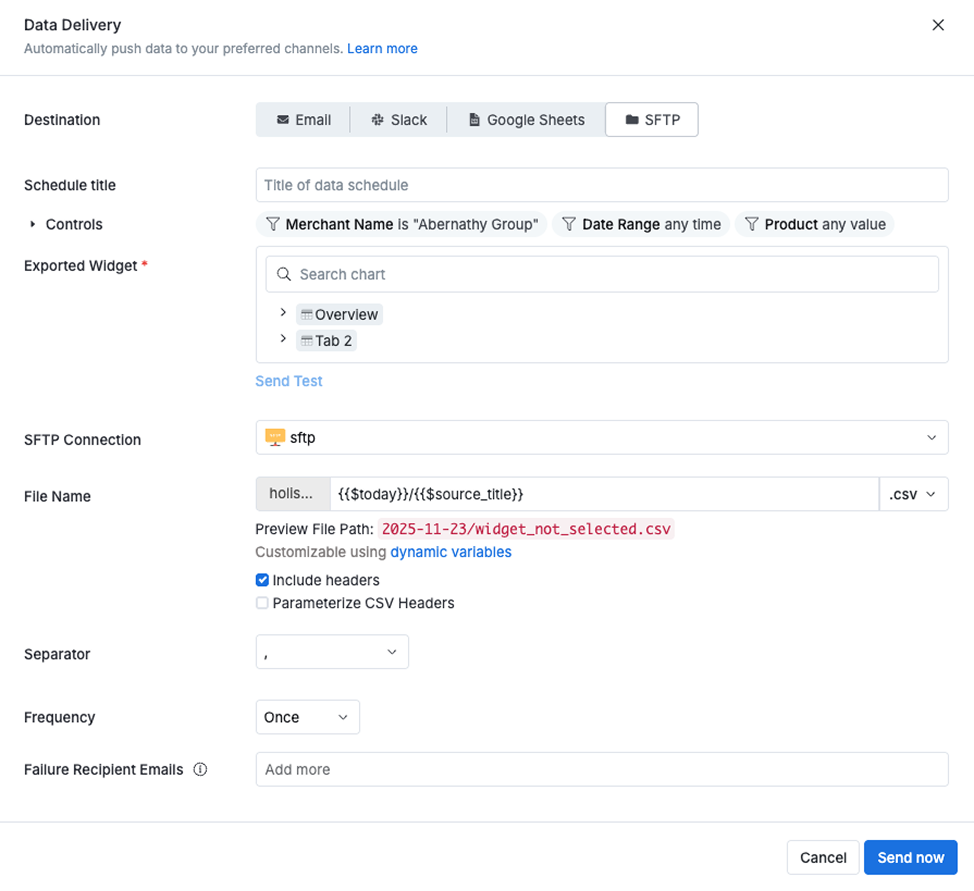Click the funnel icon on Date Range filter
This screenshot has width=974, height=891.
pos(569,224)
